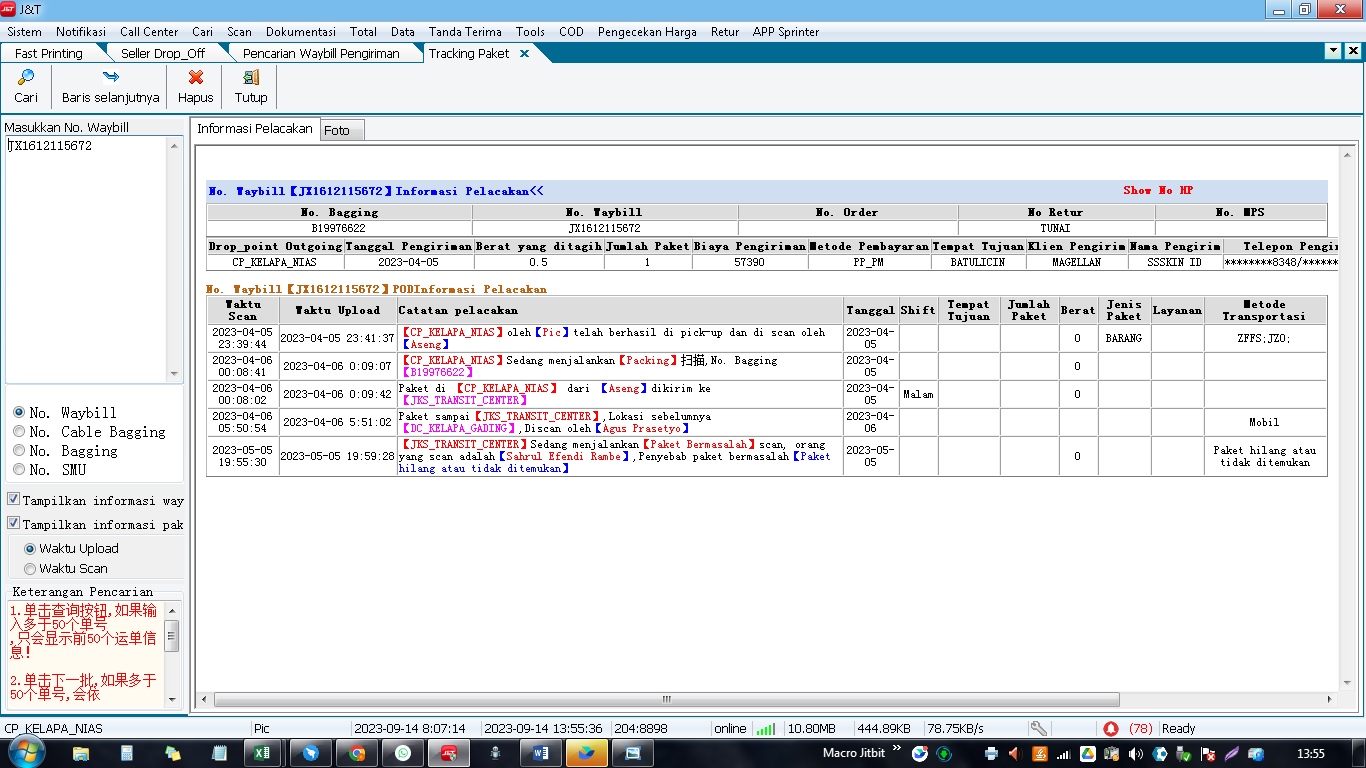This screenshot has height=768, width=1366.
Task: Open the Tanda Terima menu
Action: pyautogui.click(x=464, y=31)
